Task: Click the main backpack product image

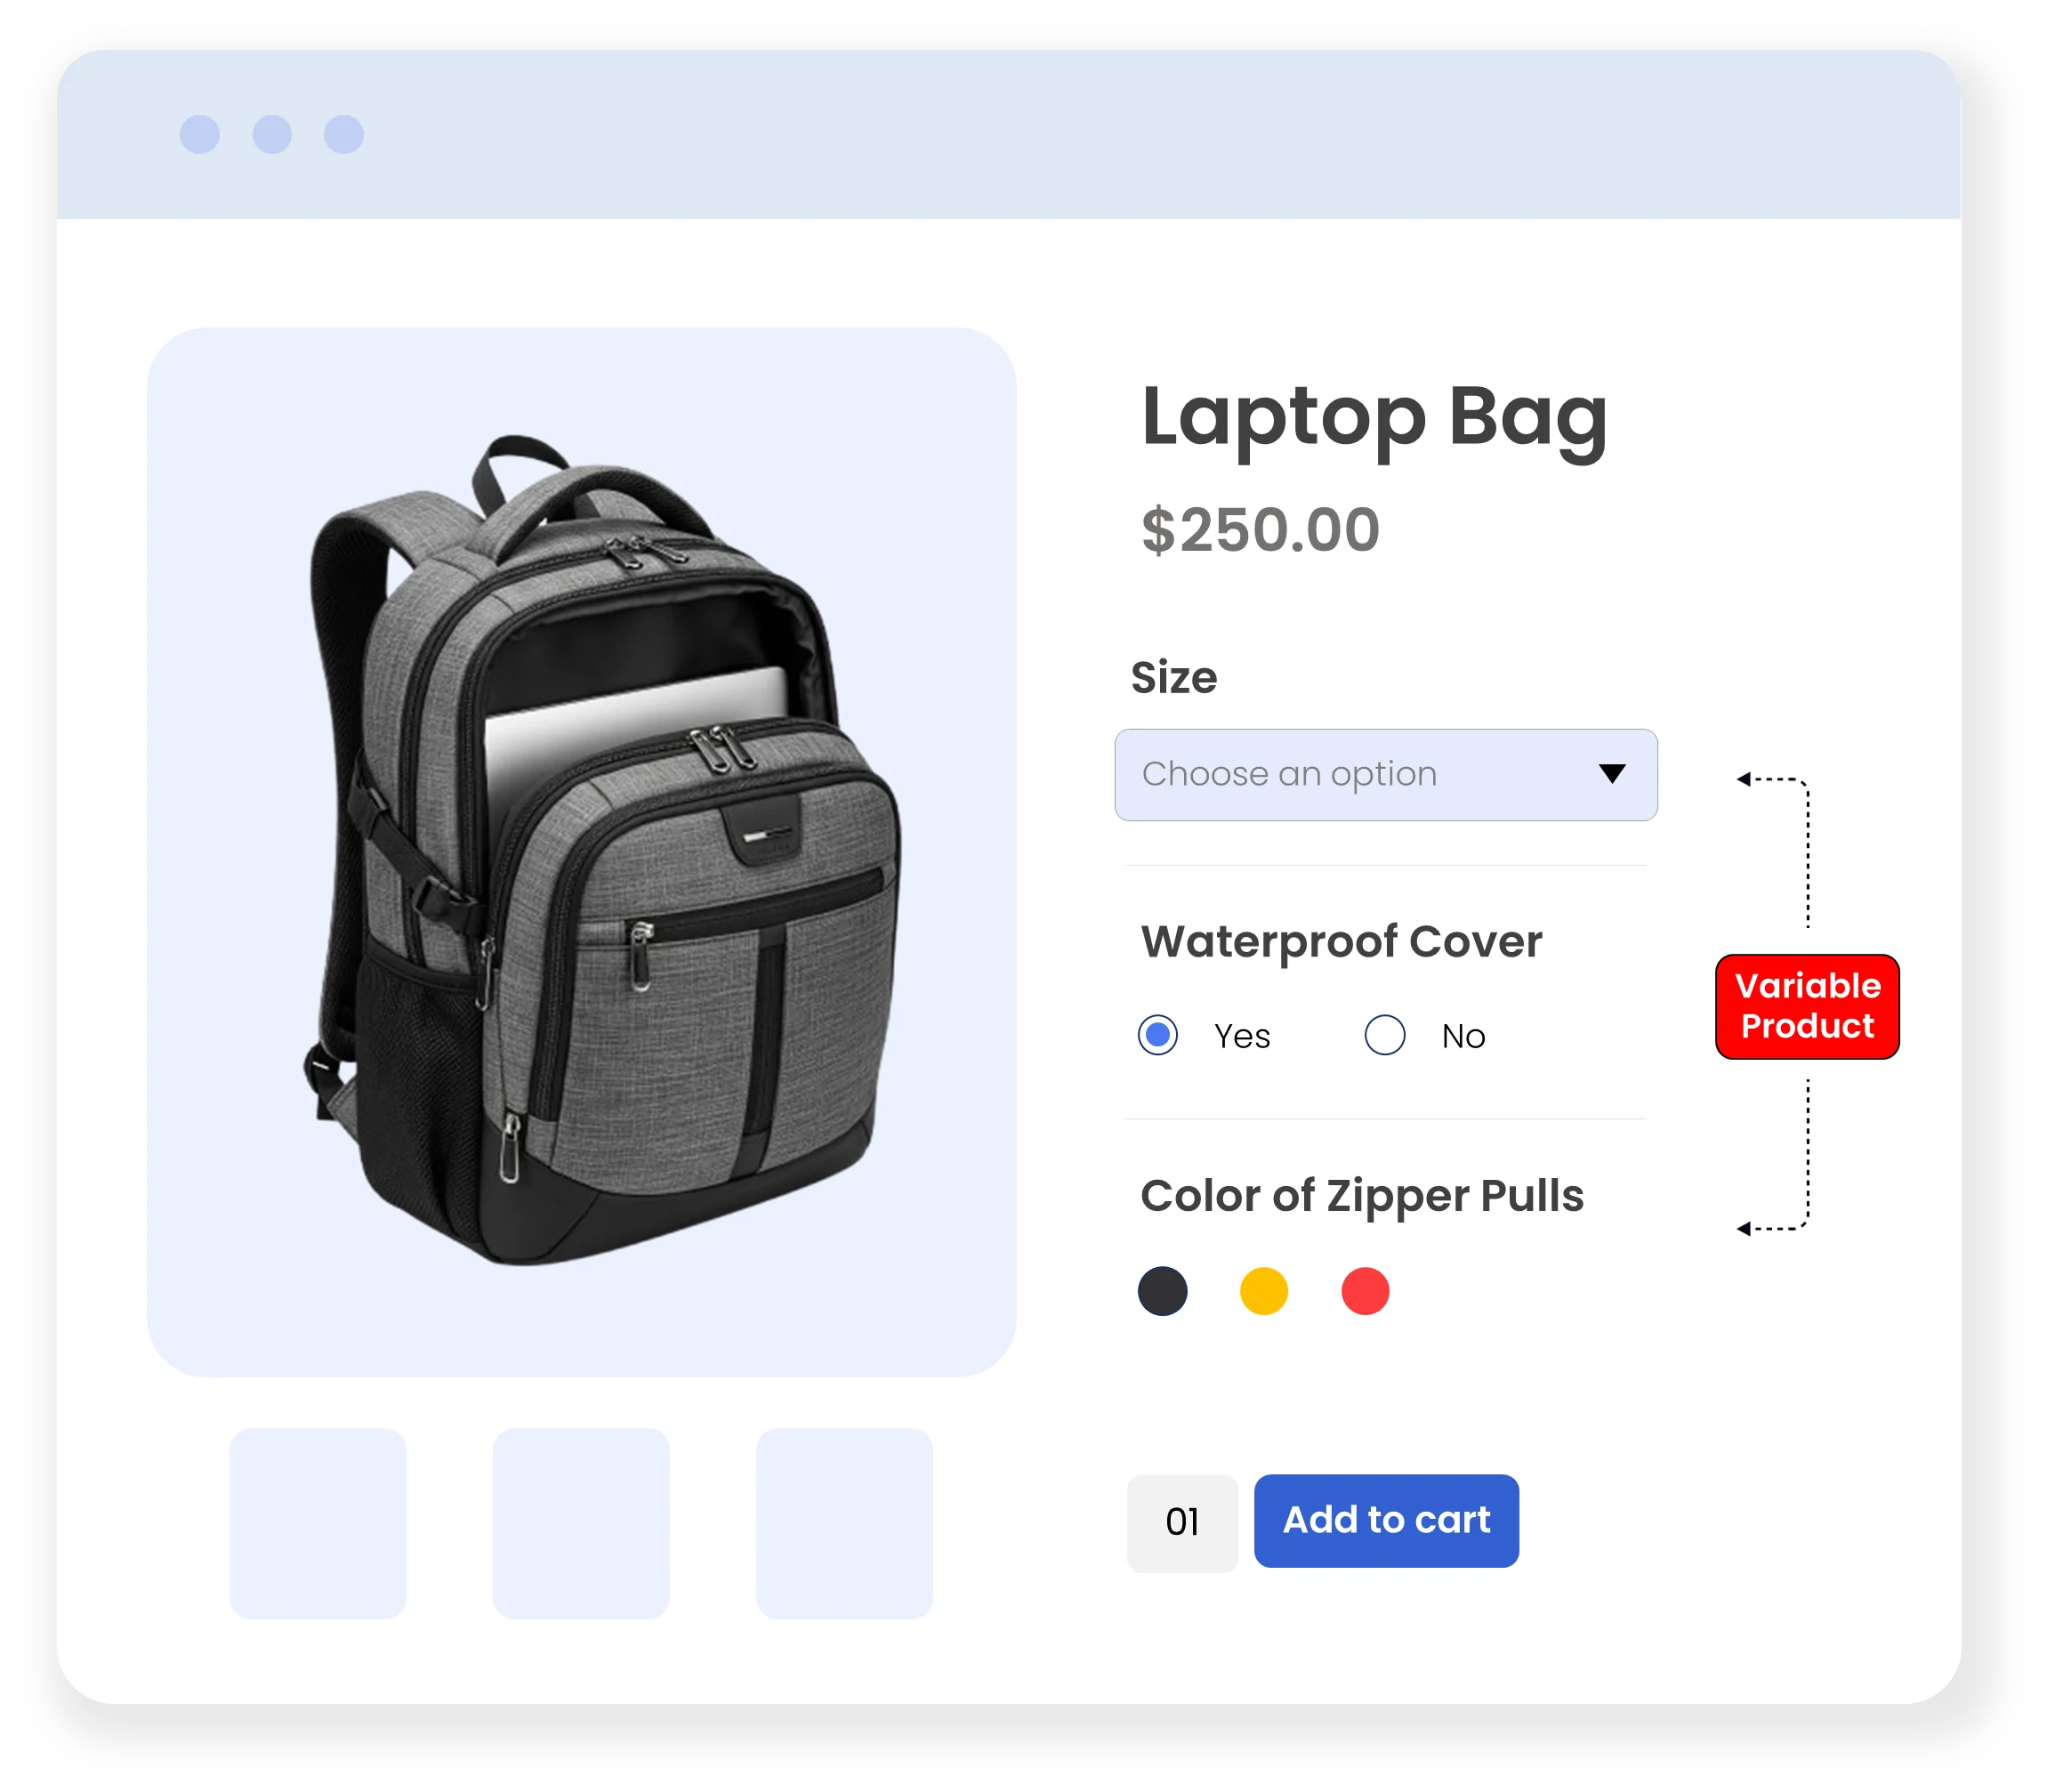Action: [582, 852]
